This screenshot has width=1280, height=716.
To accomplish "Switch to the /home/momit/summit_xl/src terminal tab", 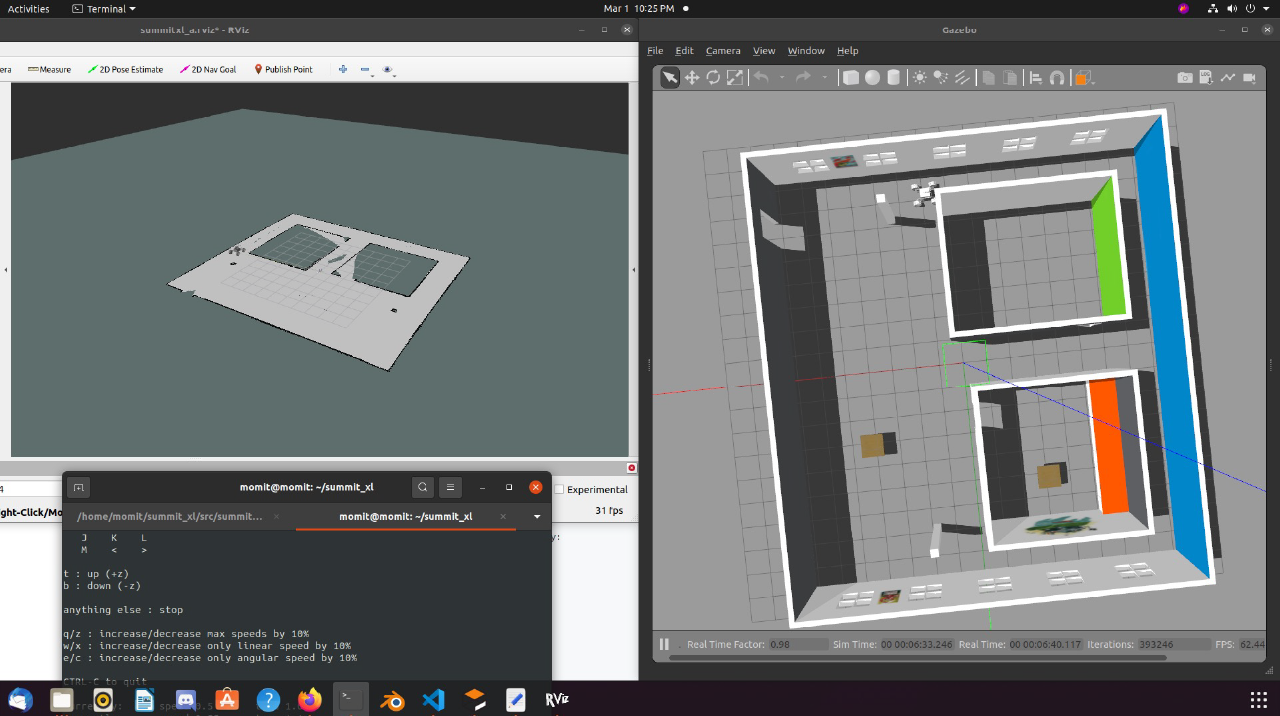I will pos(170,517).
